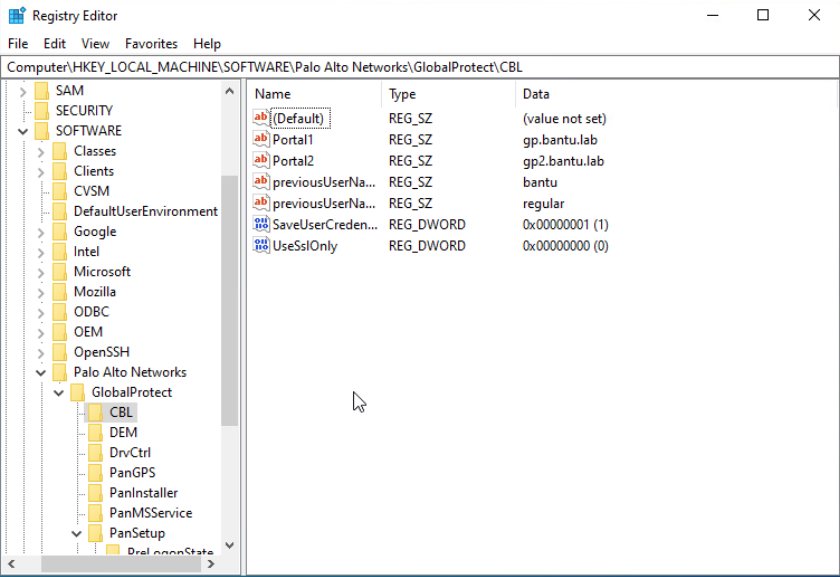This screenshot has width=840, height=577.
Task: Click the SaveUserCreden... DWORD icon
Action: [x=261, y=224]
